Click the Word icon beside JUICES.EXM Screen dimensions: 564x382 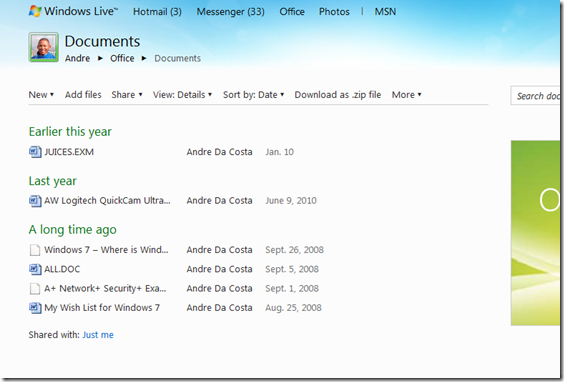click(35, 152)
